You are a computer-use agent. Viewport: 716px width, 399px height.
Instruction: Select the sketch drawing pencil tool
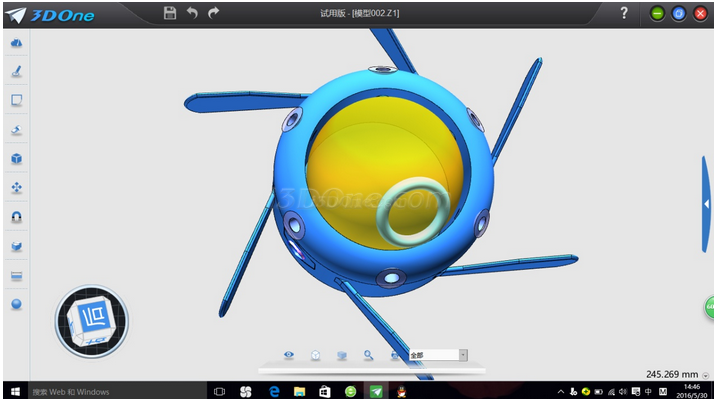click(x=16, y=71)
